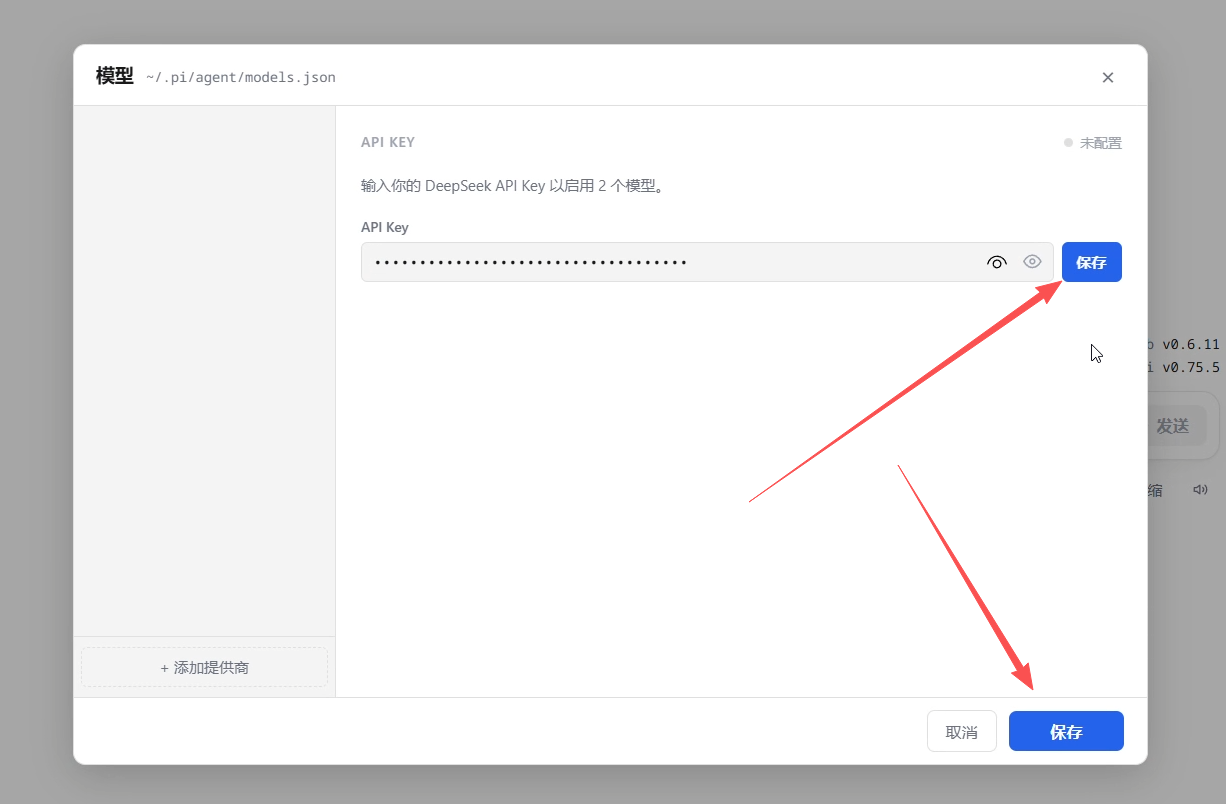Click the 输入你的 DeepSeek API Key instruction text
This screenshot has height=804, width=1226.
point(513,186)
